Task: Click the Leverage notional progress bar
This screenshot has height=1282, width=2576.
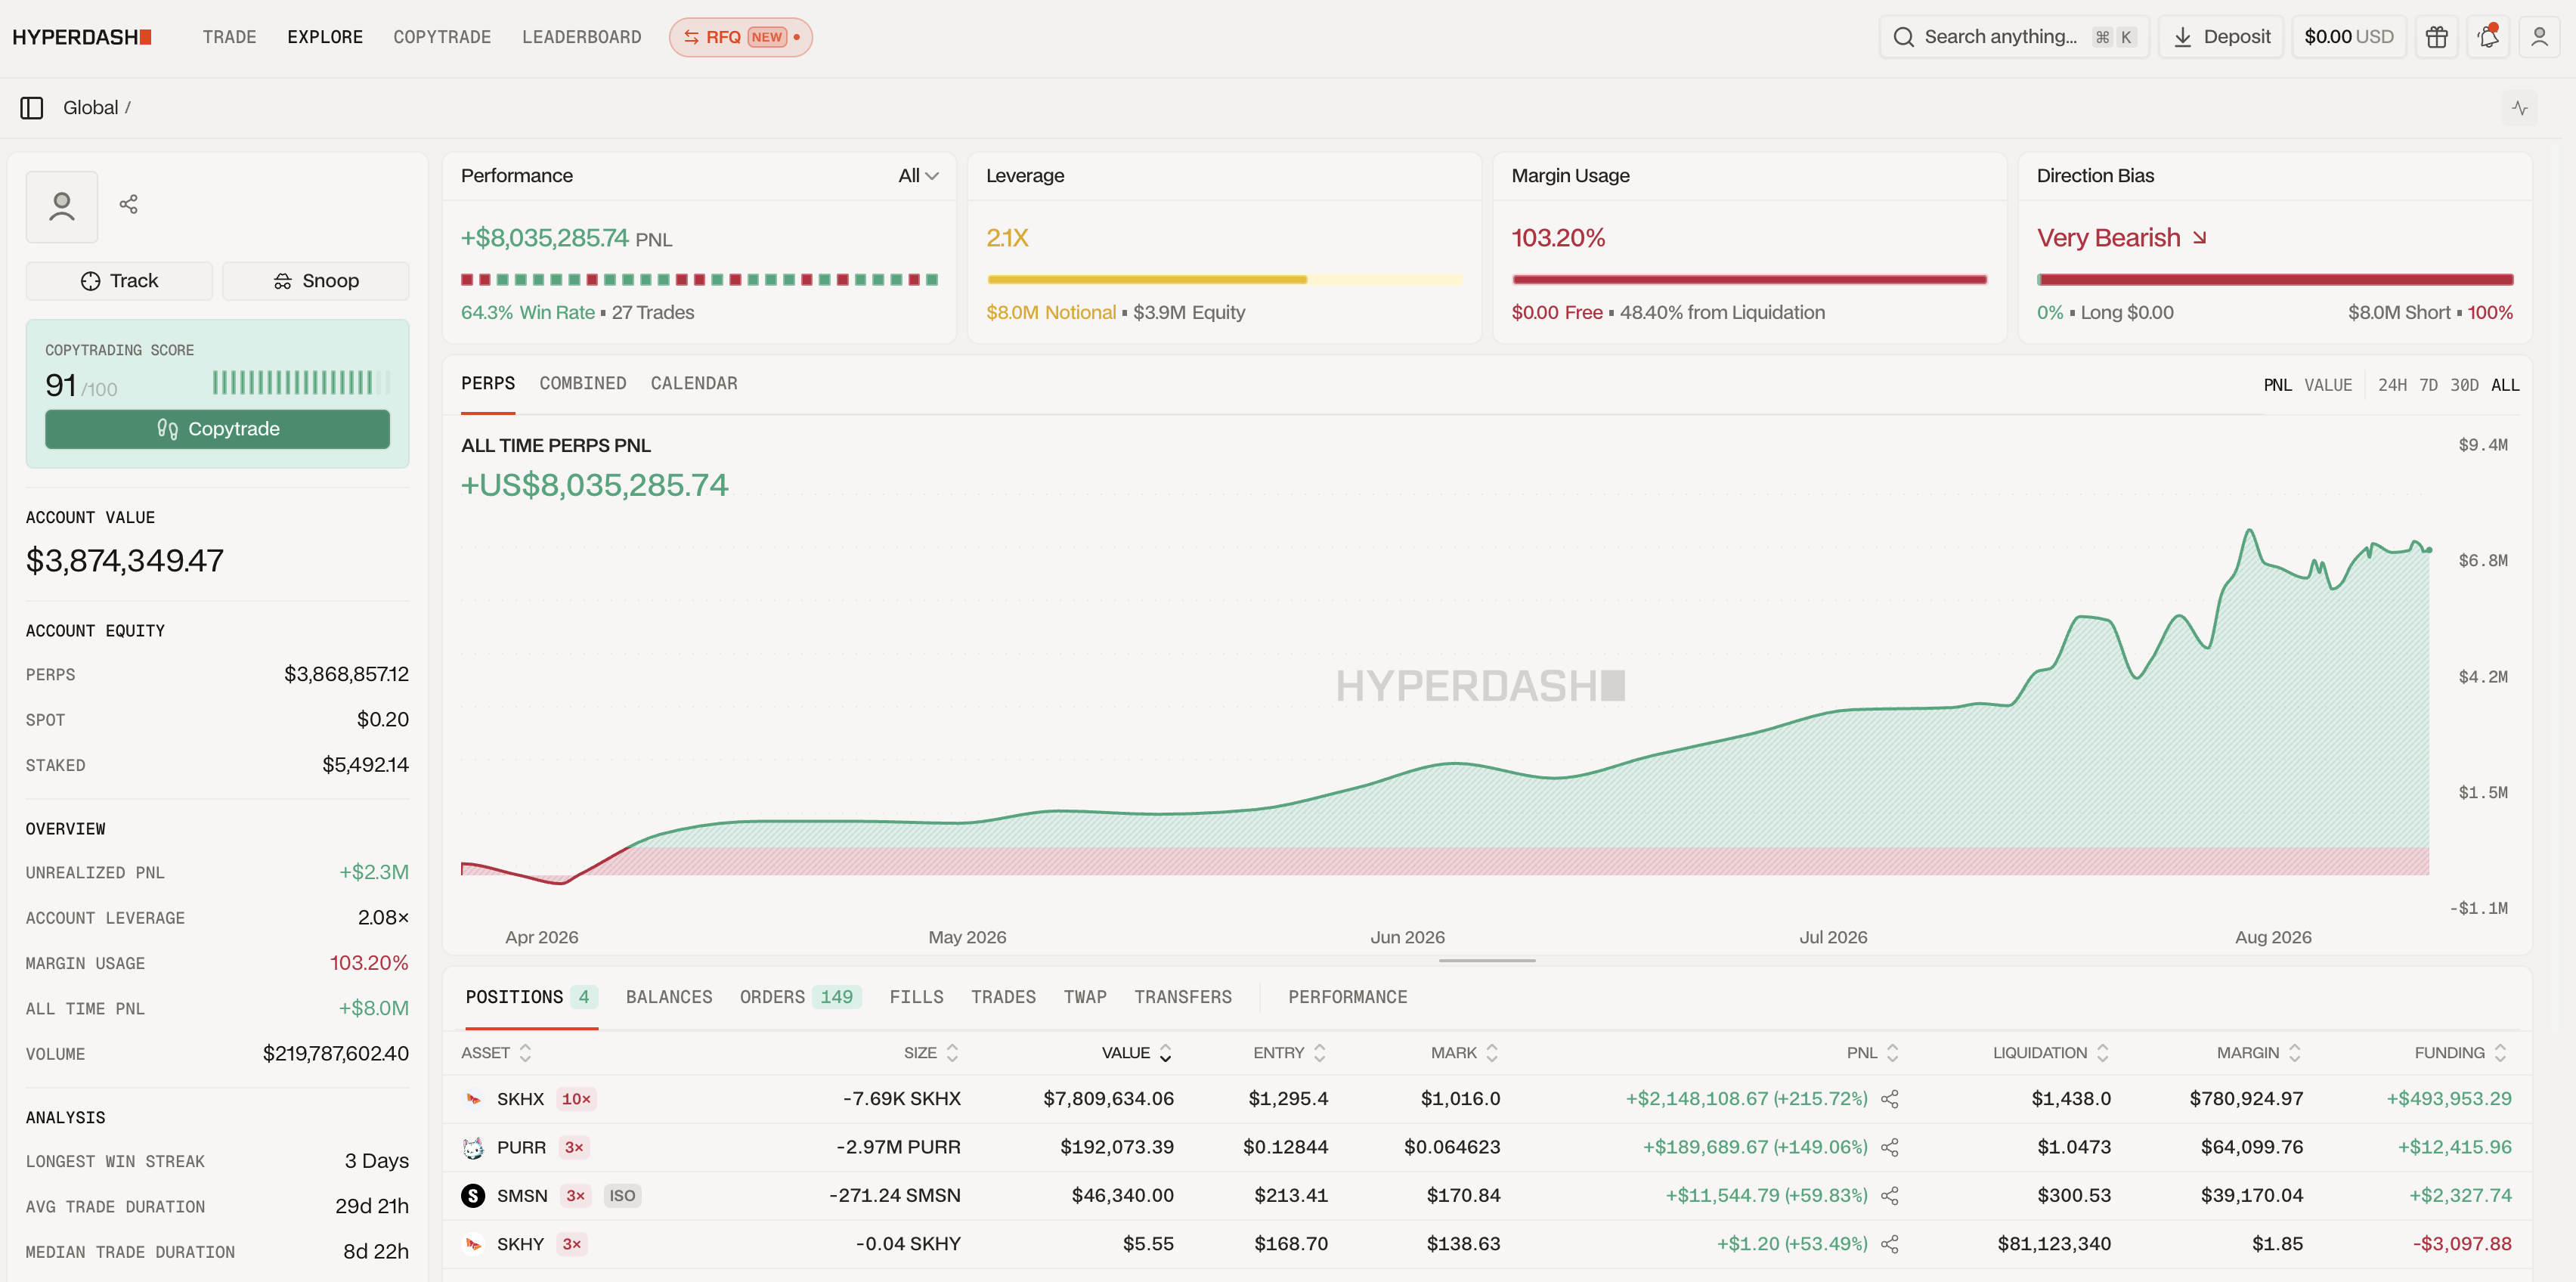Action: click(x=1224, y=280)
